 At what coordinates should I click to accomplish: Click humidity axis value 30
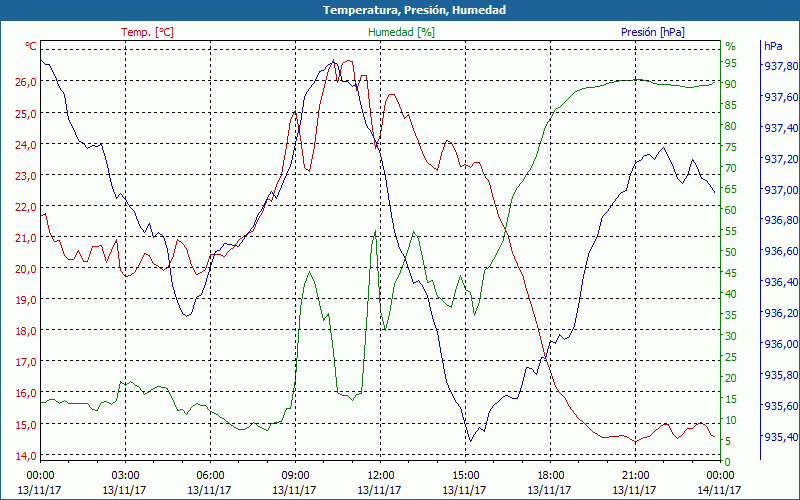click(x=731, y=336)
